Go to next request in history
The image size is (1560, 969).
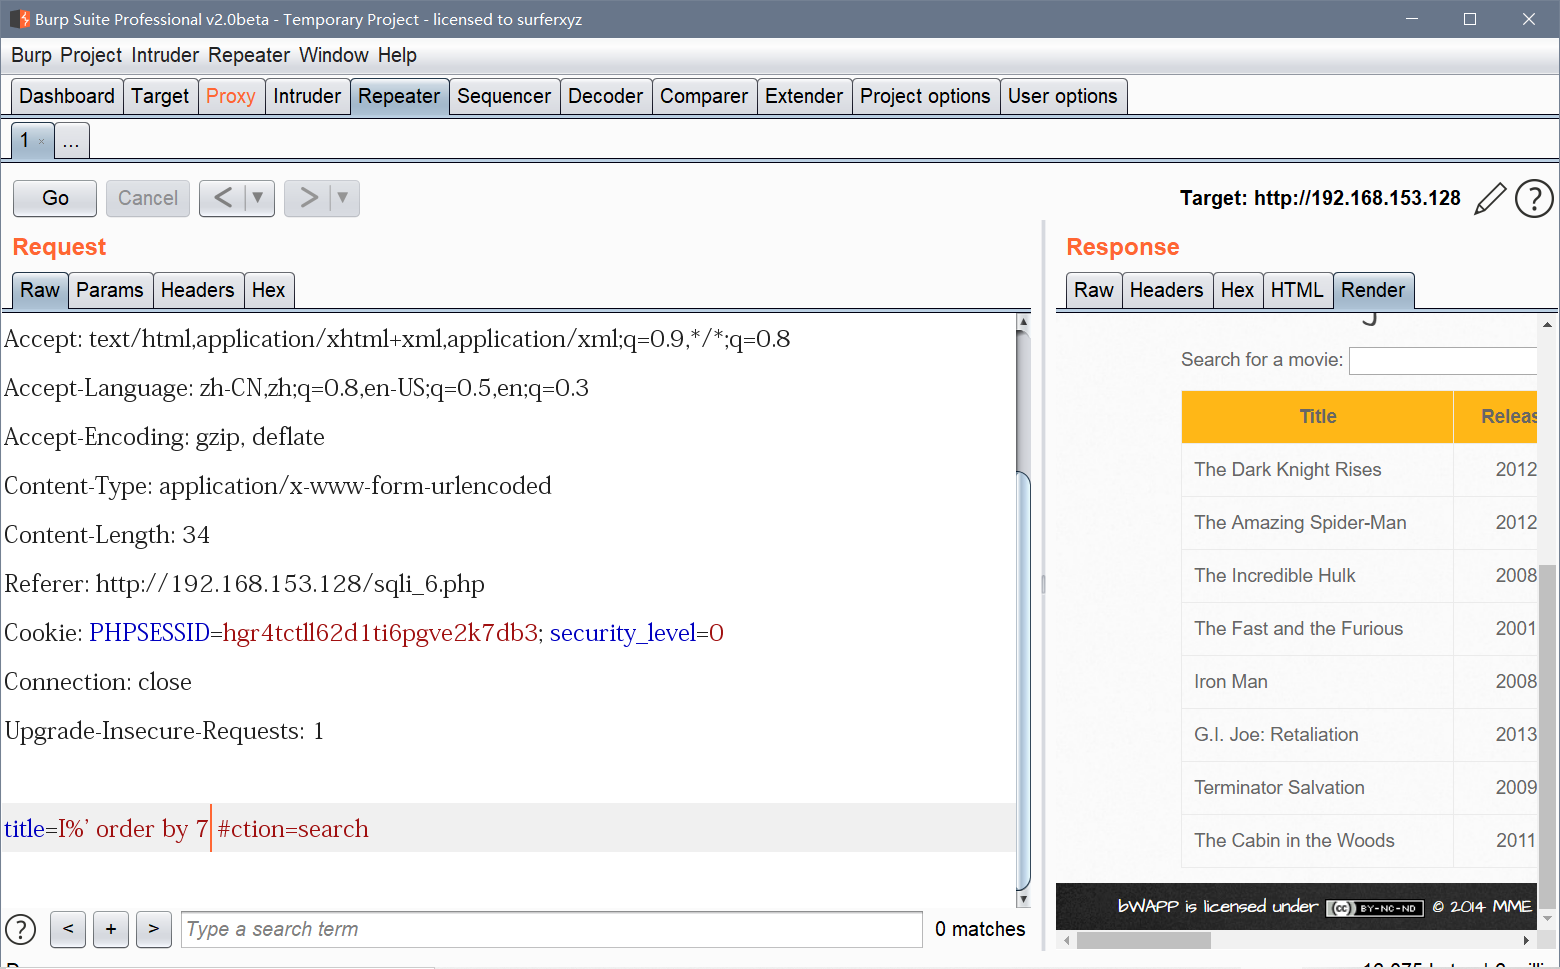pos(308,198)
